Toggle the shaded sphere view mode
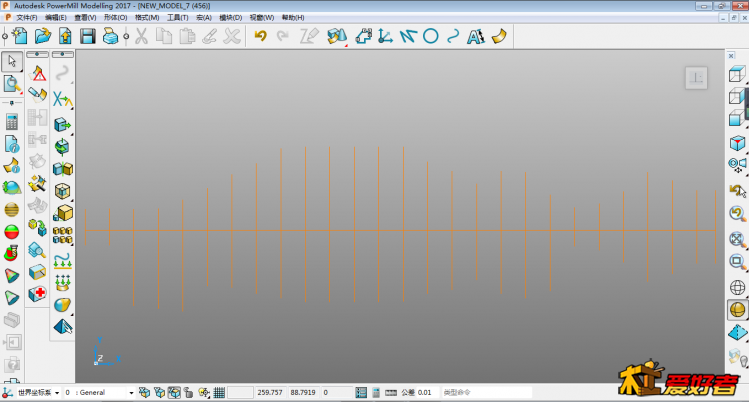The image size is (749, 402). (737, 310)
